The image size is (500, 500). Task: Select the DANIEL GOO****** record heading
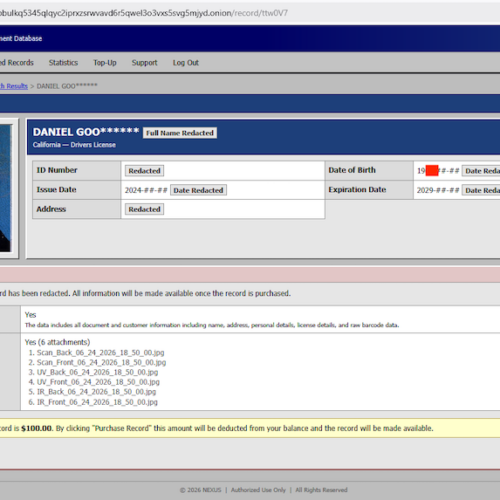[86, 132]
